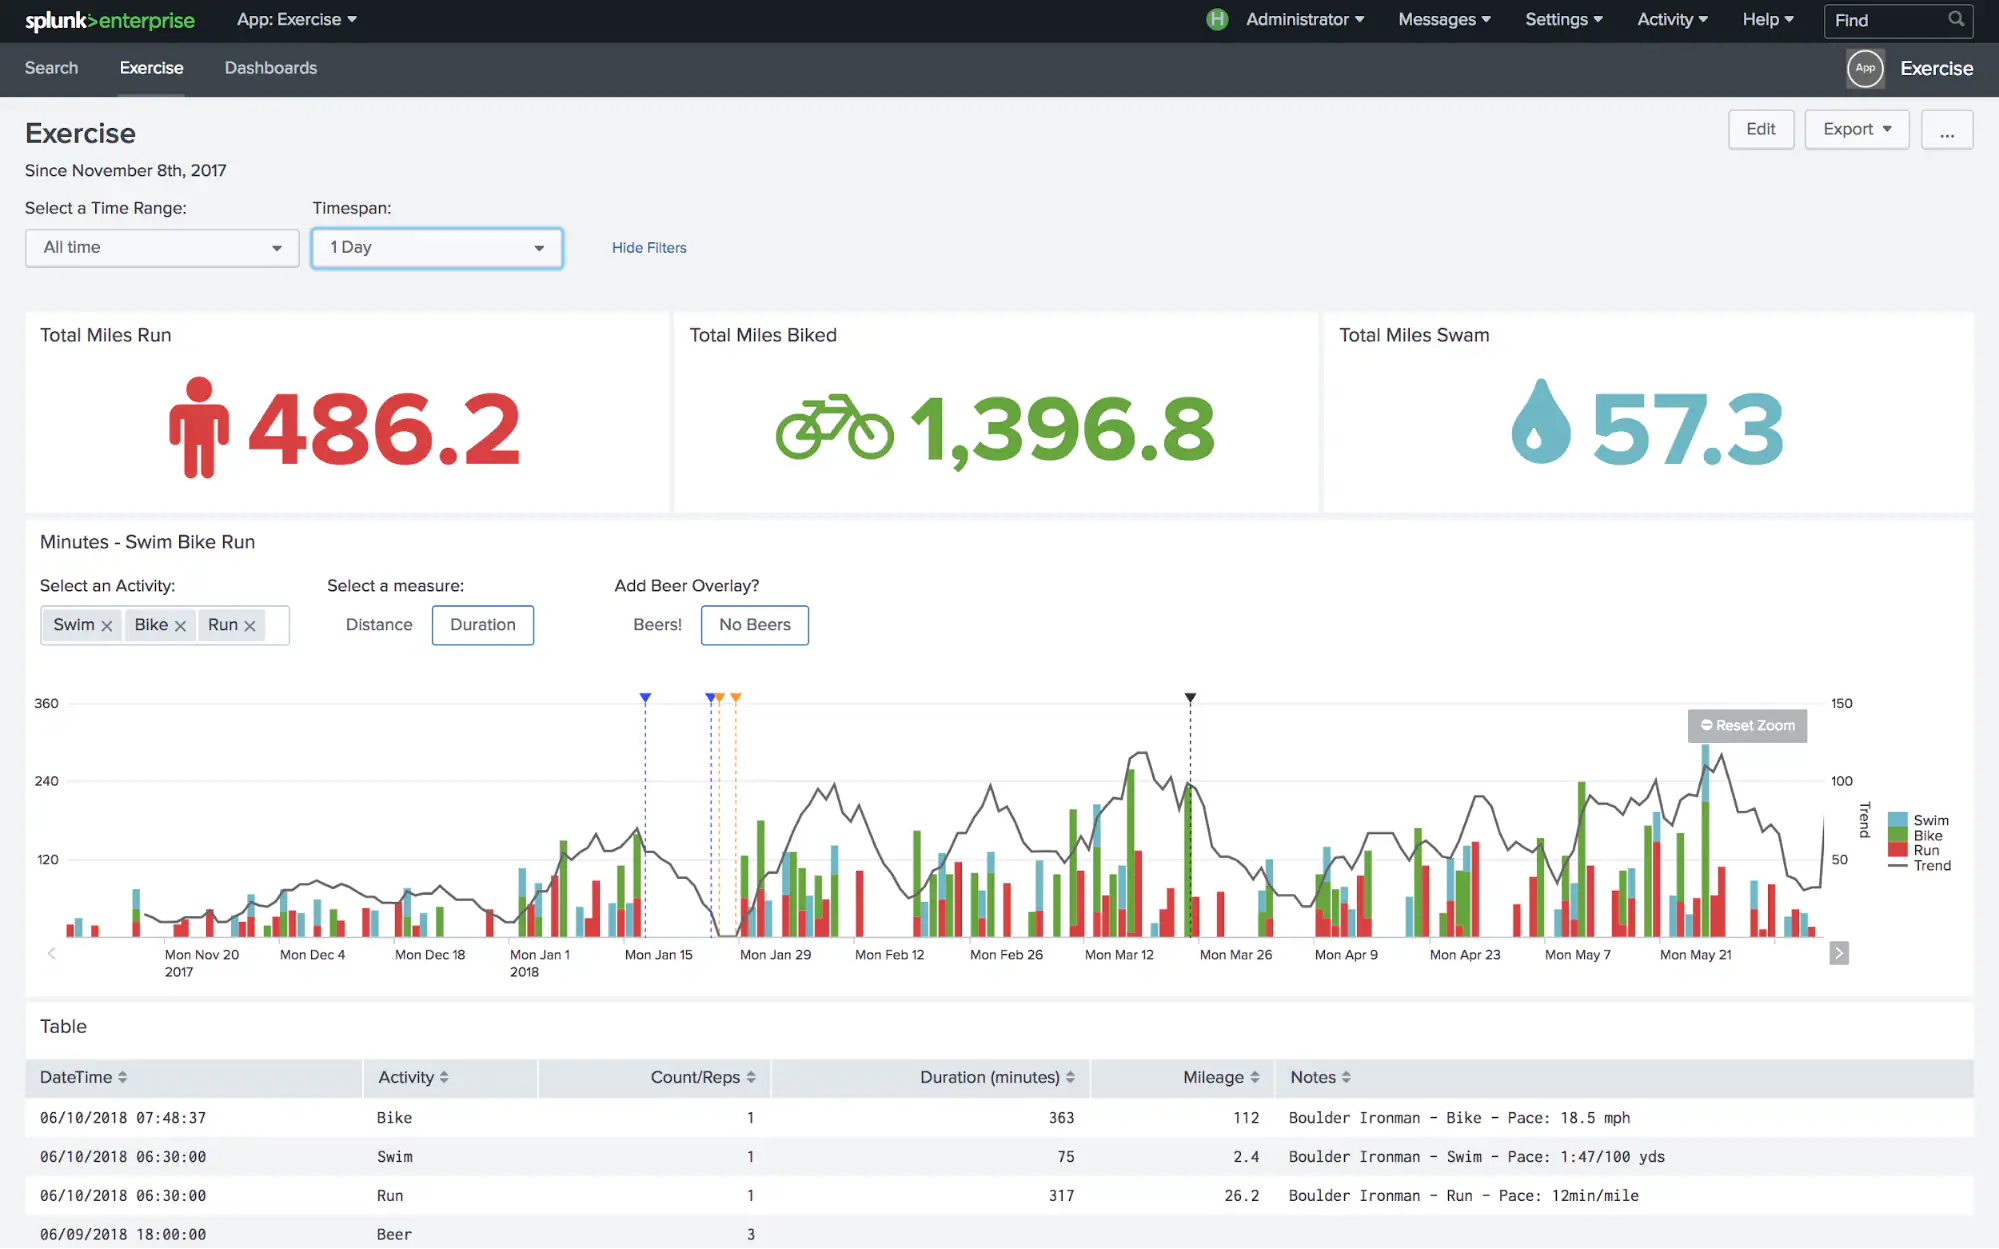Click the sort icon on the Activity column

coord(444,1077)
